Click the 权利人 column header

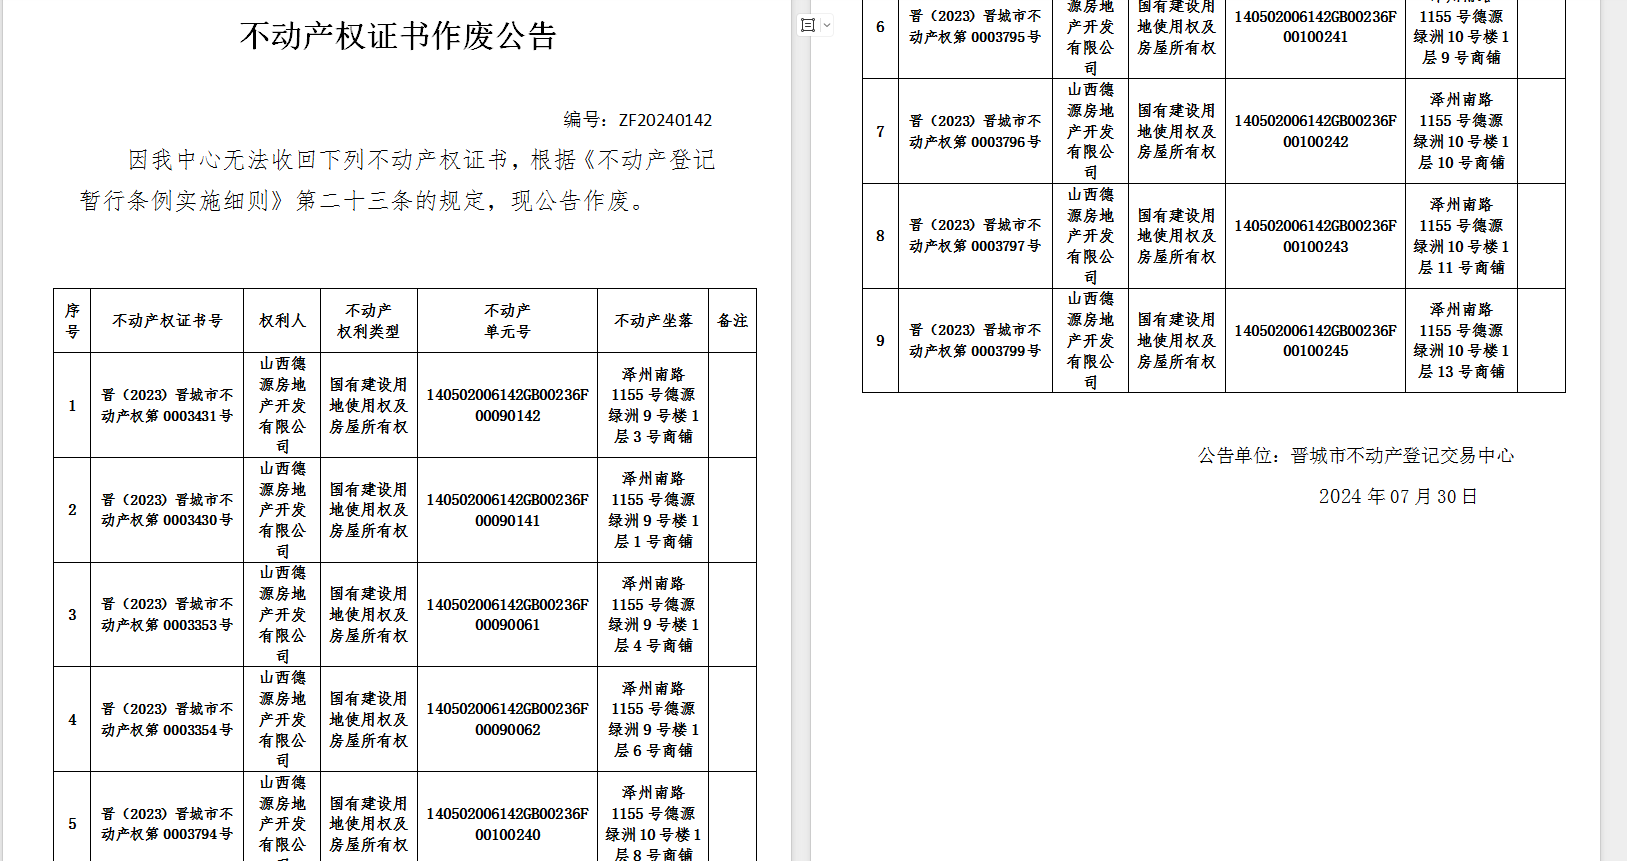pos(282,321)
